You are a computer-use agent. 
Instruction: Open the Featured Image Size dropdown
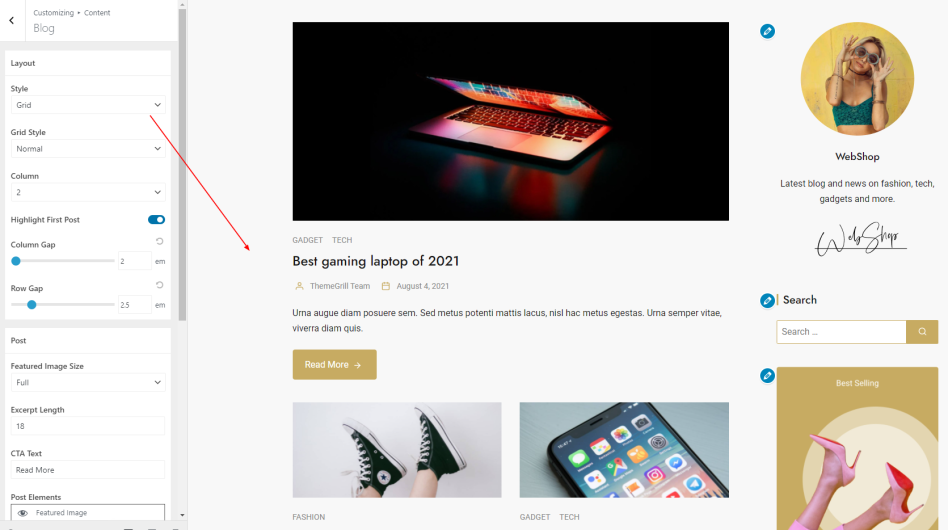pos(88,383)
